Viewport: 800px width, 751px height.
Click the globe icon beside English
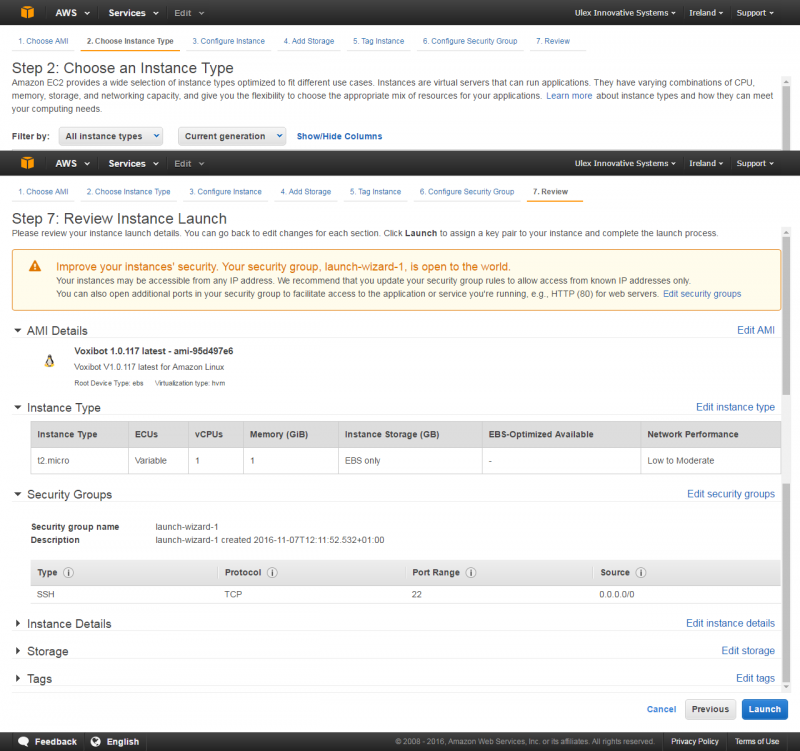(x=95, y=741)
